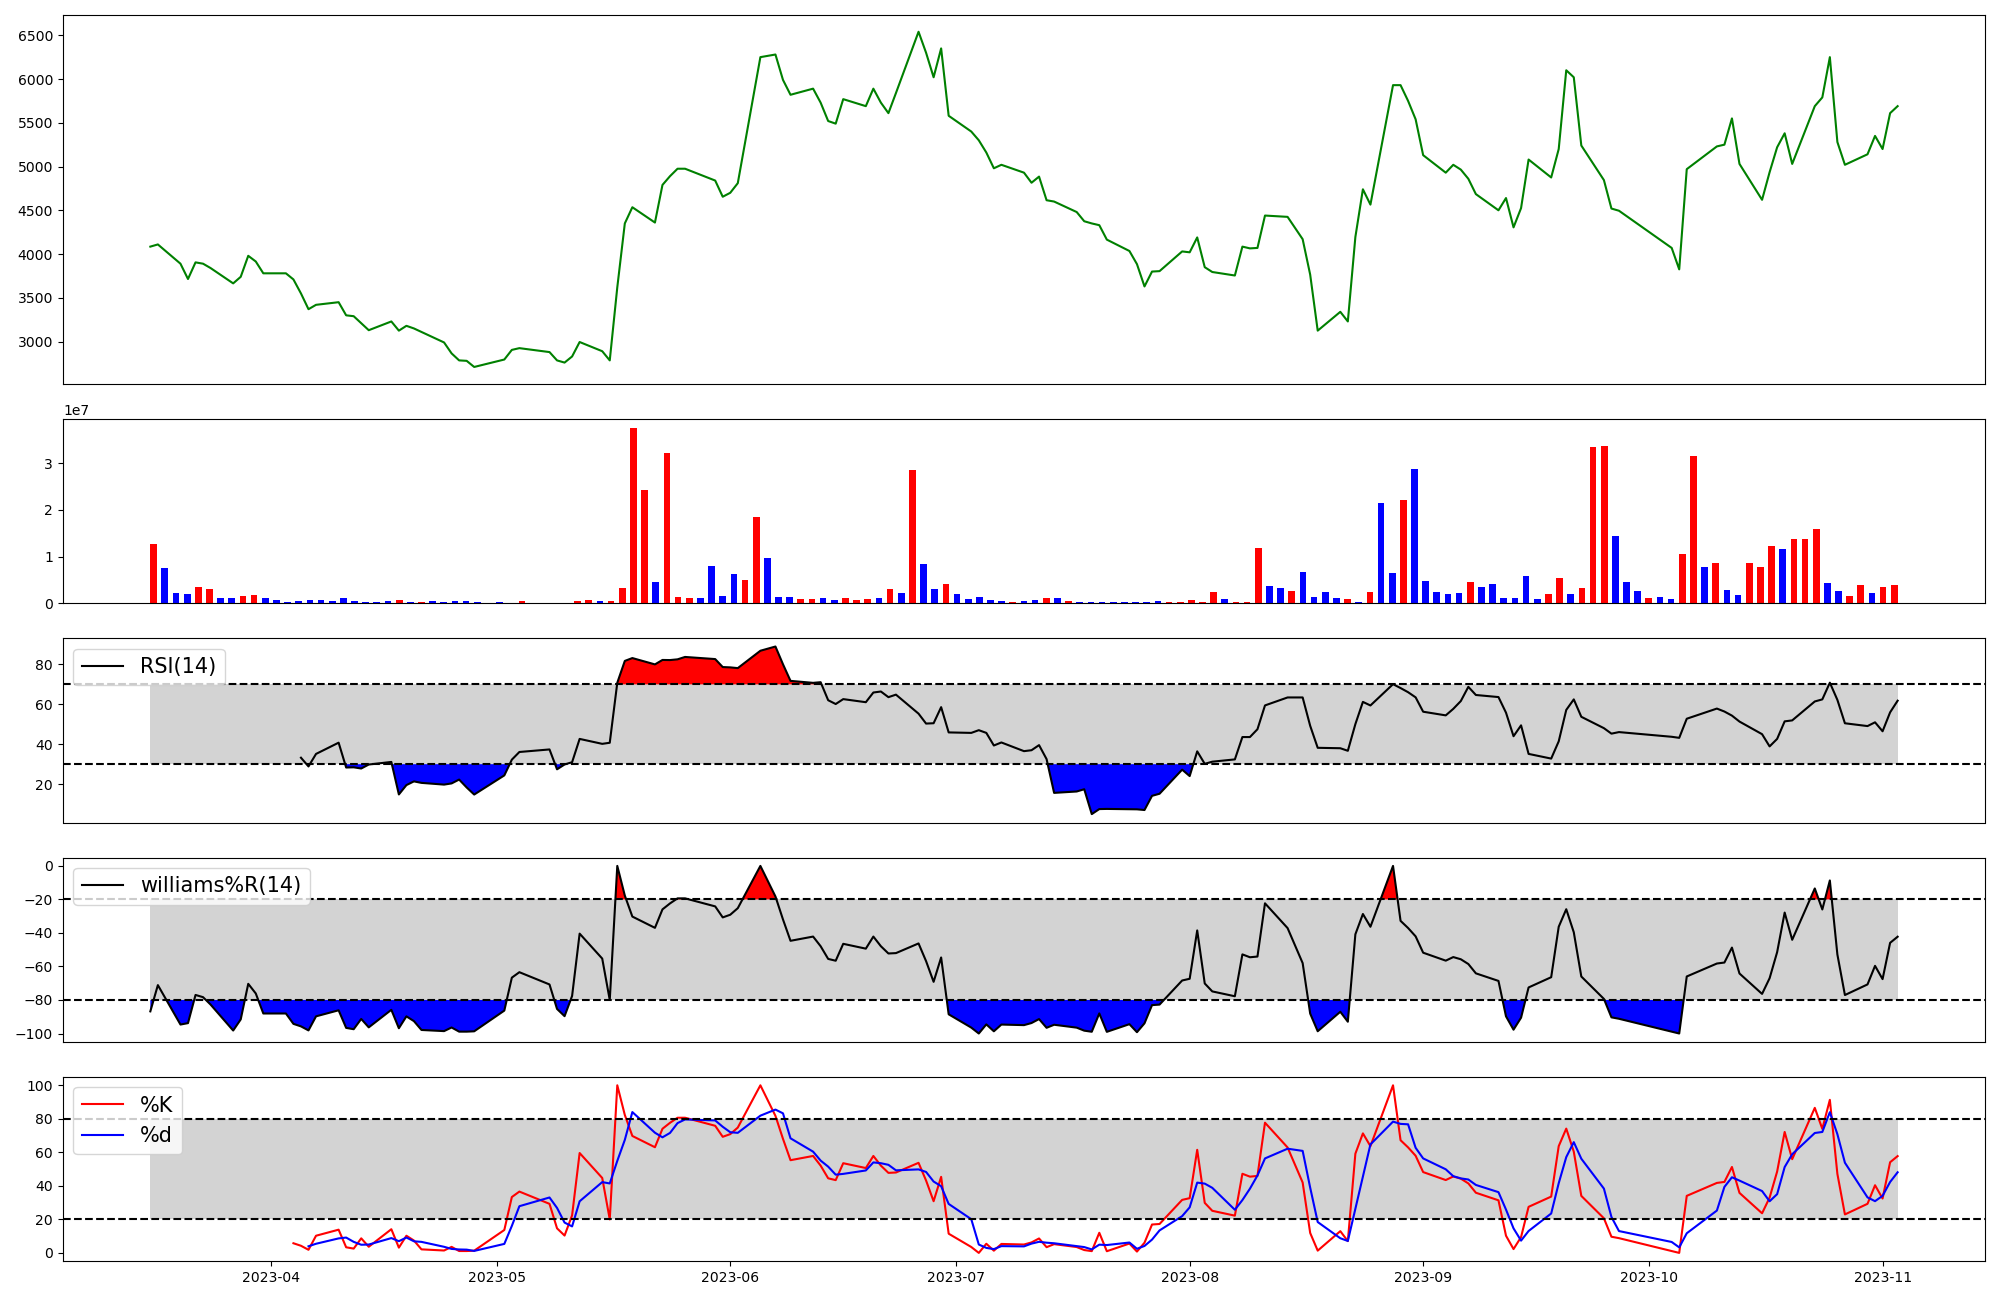Select the 2023-04 date axis label

coord(271,1277)
